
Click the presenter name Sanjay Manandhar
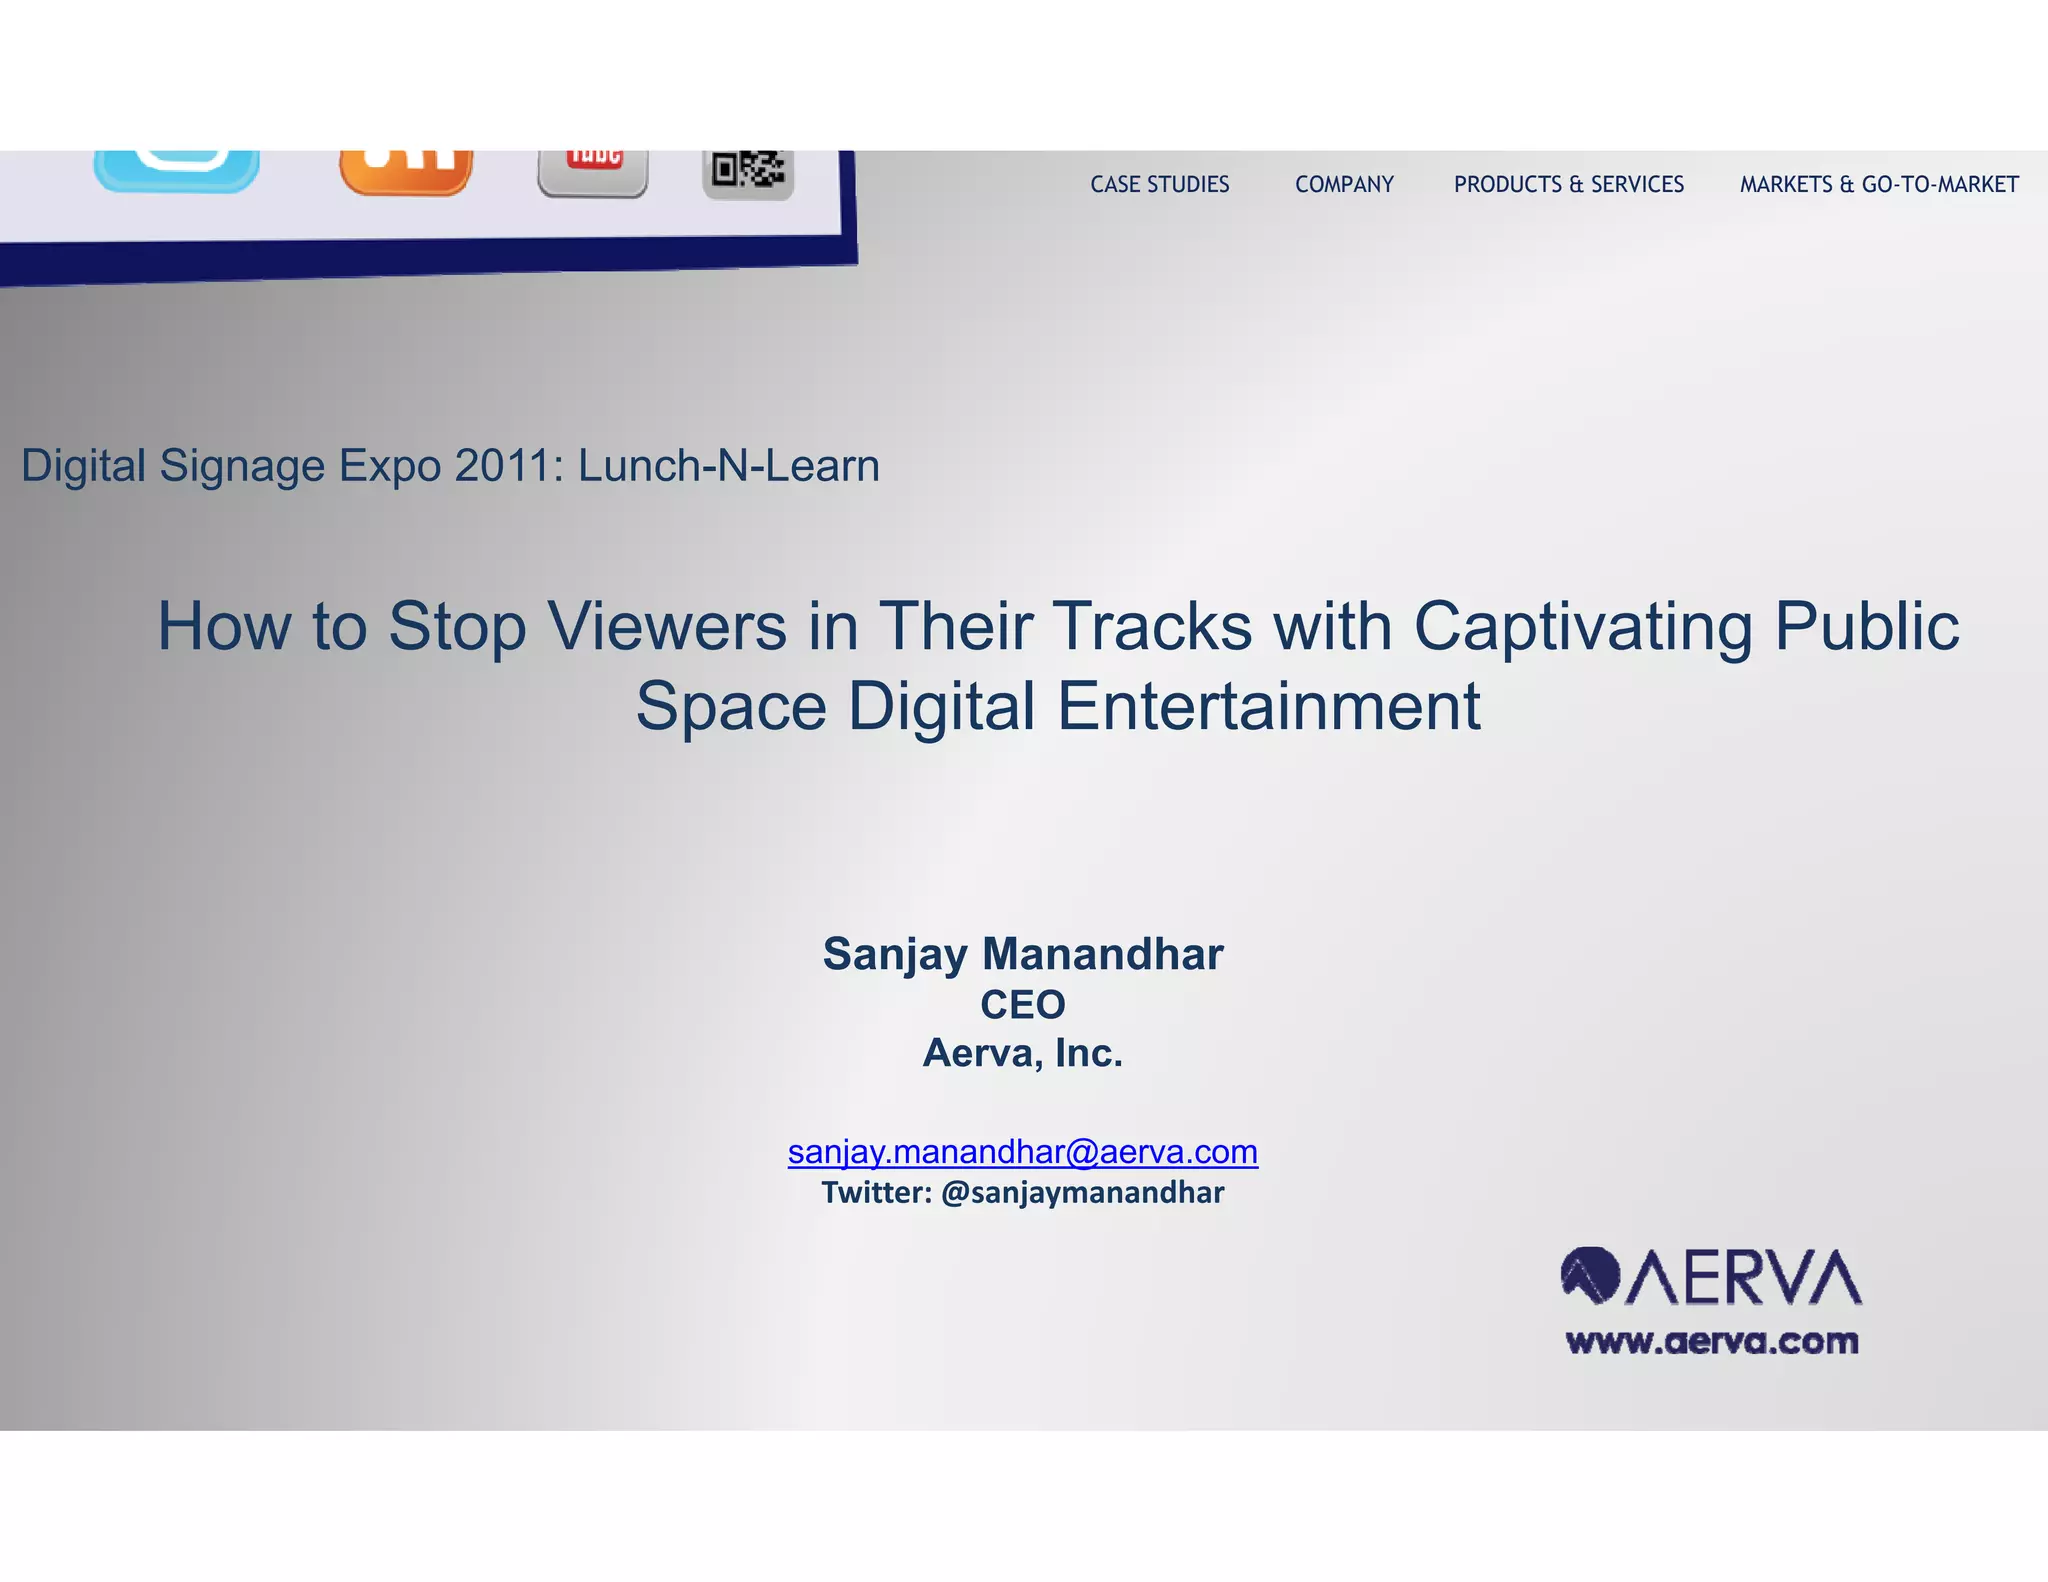(x=1022, y=954)
